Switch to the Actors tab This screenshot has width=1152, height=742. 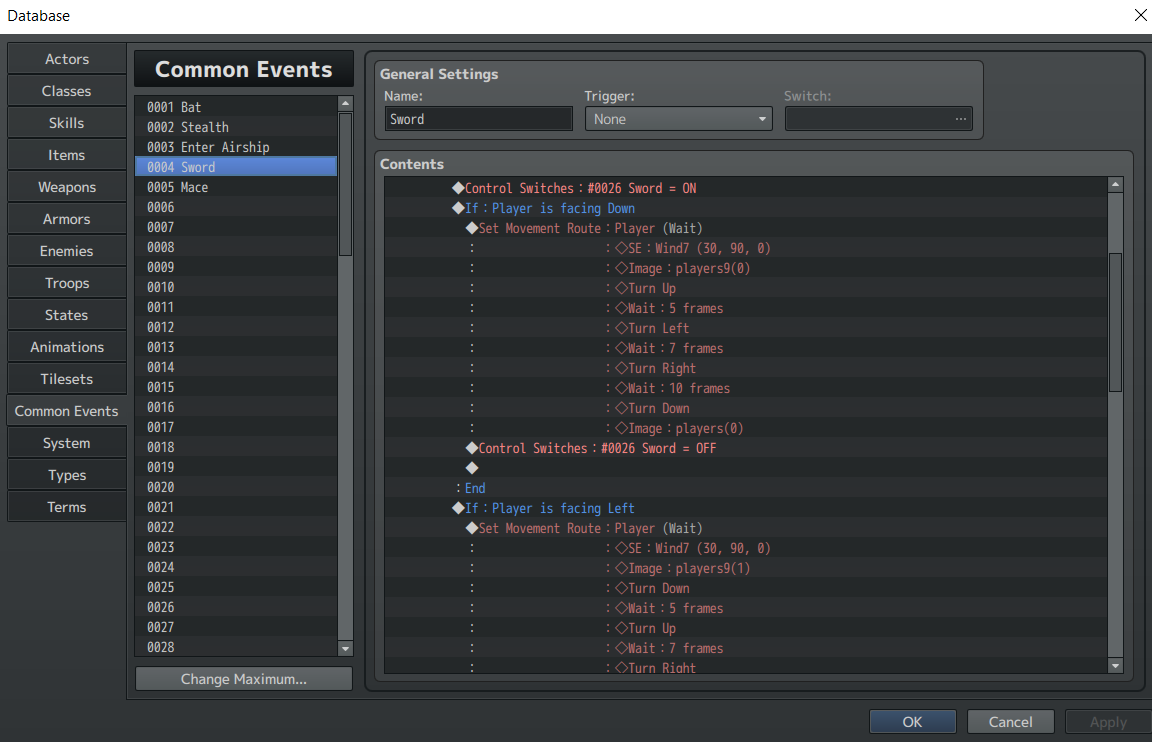coord(67,59)
